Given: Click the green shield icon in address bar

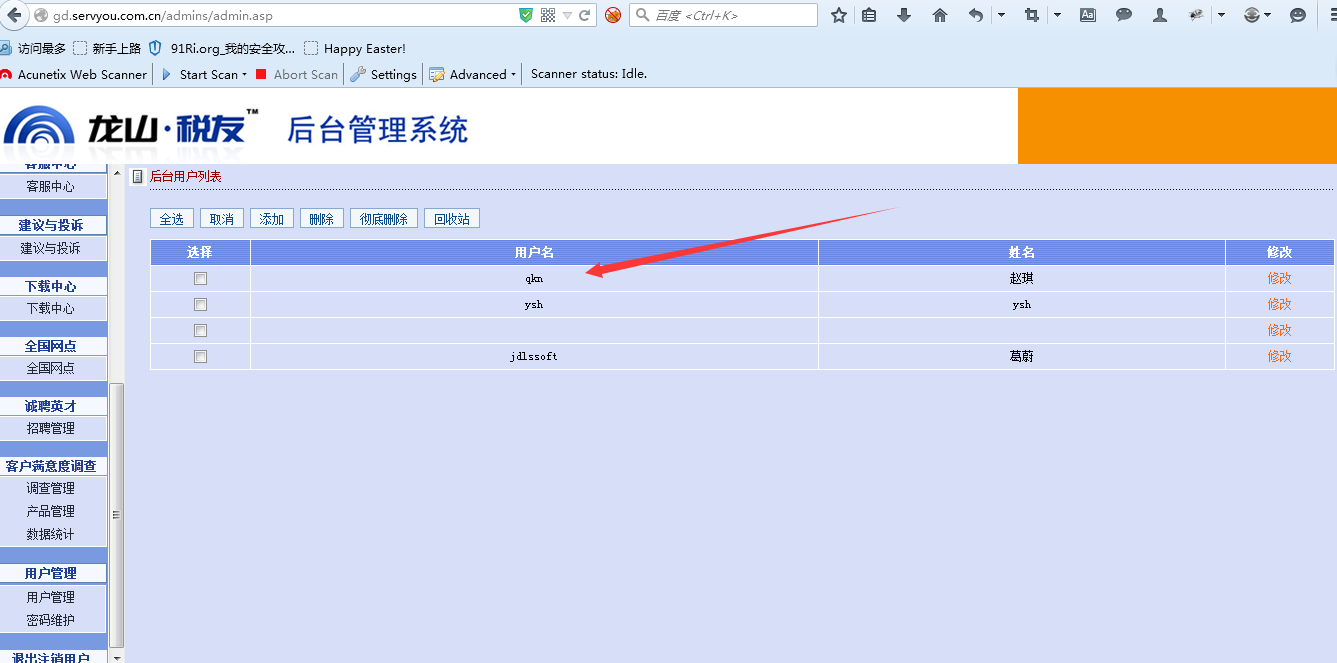Looking at the screenshot, I should [526, 15].
